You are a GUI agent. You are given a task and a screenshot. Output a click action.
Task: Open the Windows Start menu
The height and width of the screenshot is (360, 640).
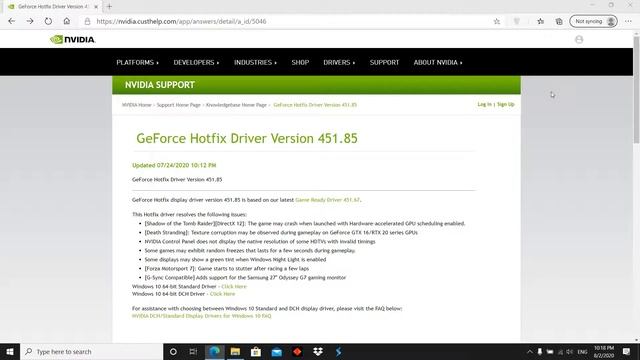[10, 351]
